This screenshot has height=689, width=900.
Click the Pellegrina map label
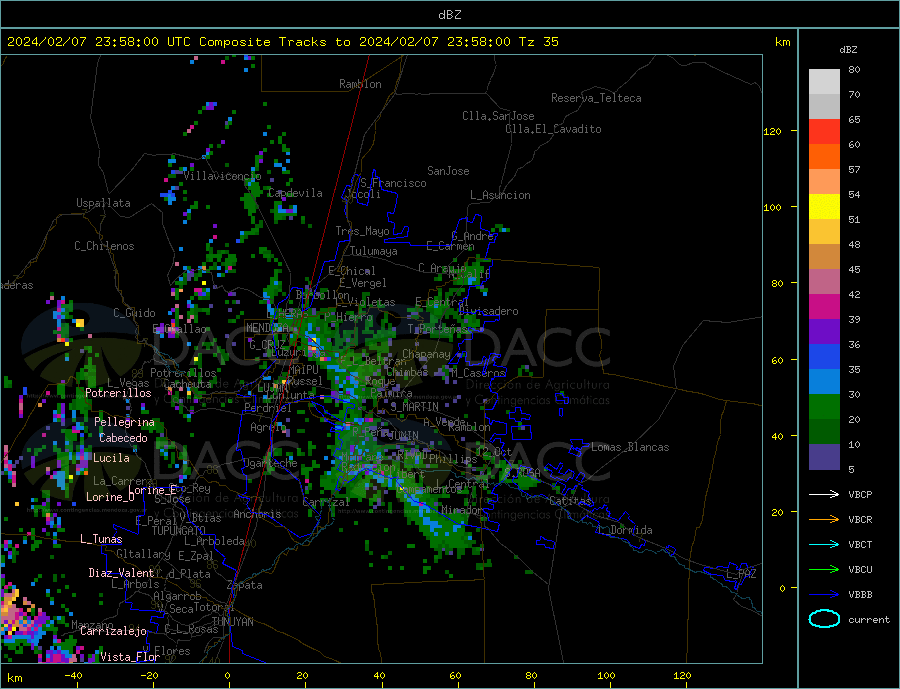tap(124, 422)
